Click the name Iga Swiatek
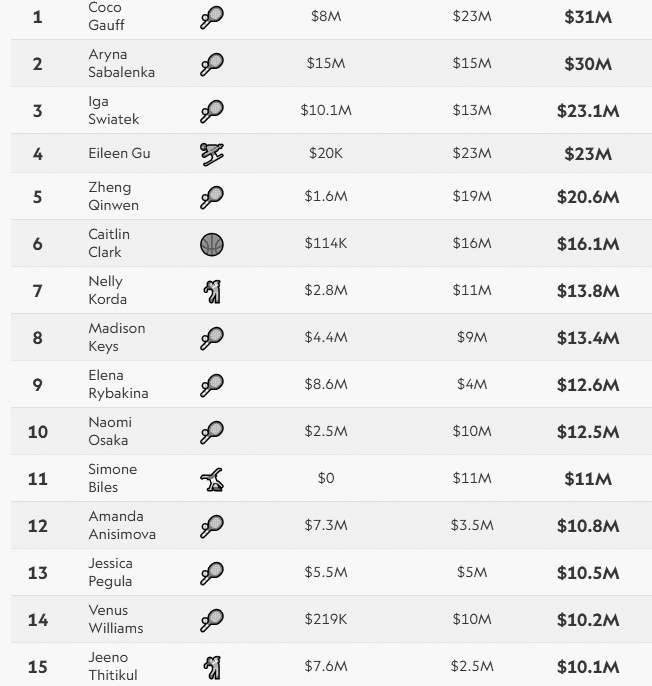 pos(113,110)
